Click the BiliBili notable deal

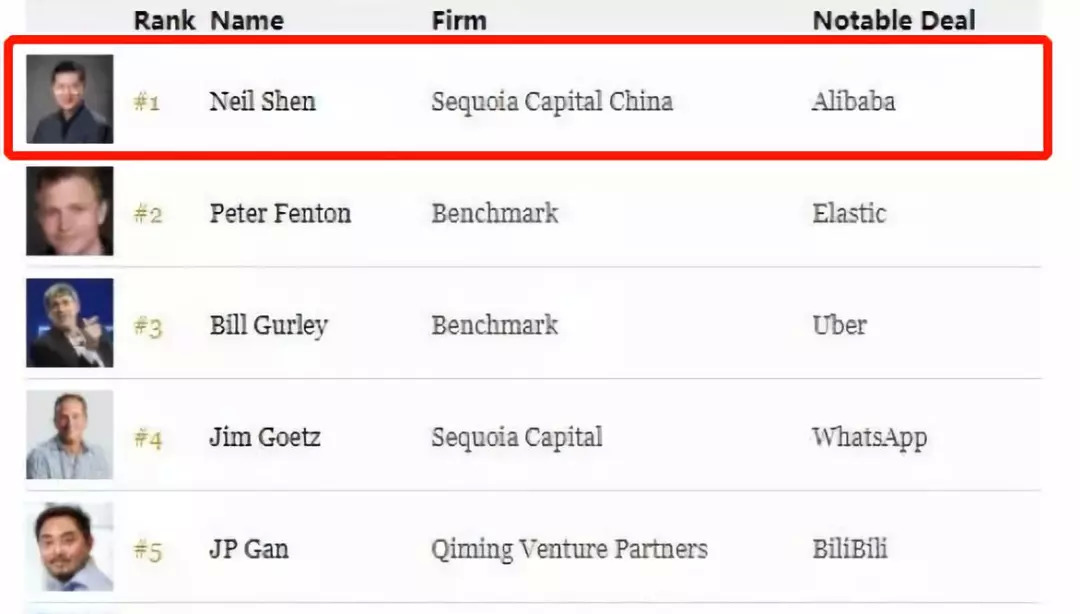click(x=849, y=550)
